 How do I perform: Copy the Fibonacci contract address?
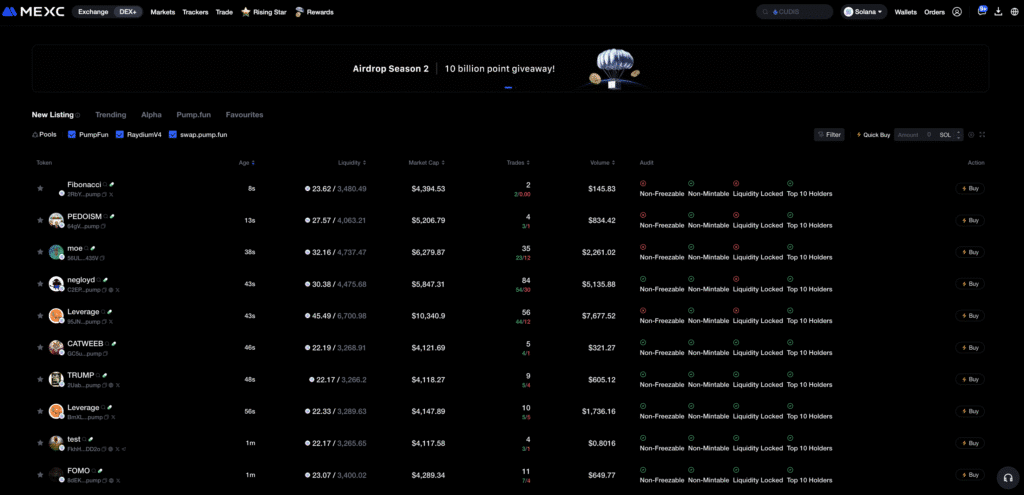pos(104,195)
